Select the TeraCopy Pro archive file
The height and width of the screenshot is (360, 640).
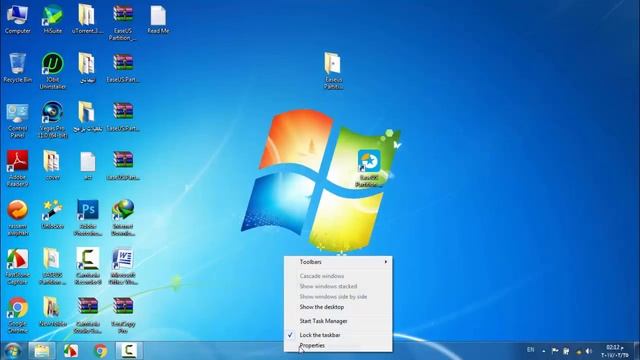pyautogui.click(x=123, y=315)
